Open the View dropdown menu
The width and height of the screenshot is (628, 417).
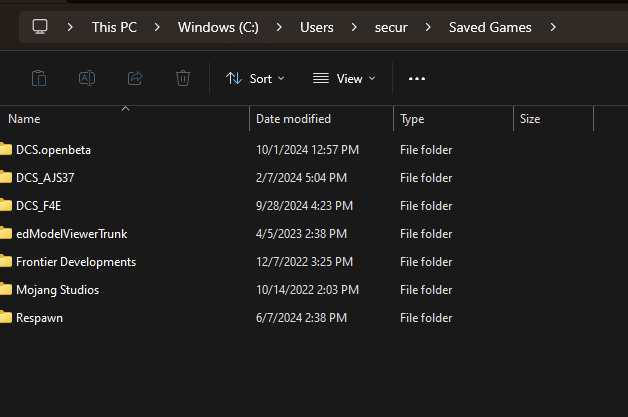pyautogui.click(x=344, y=79)
